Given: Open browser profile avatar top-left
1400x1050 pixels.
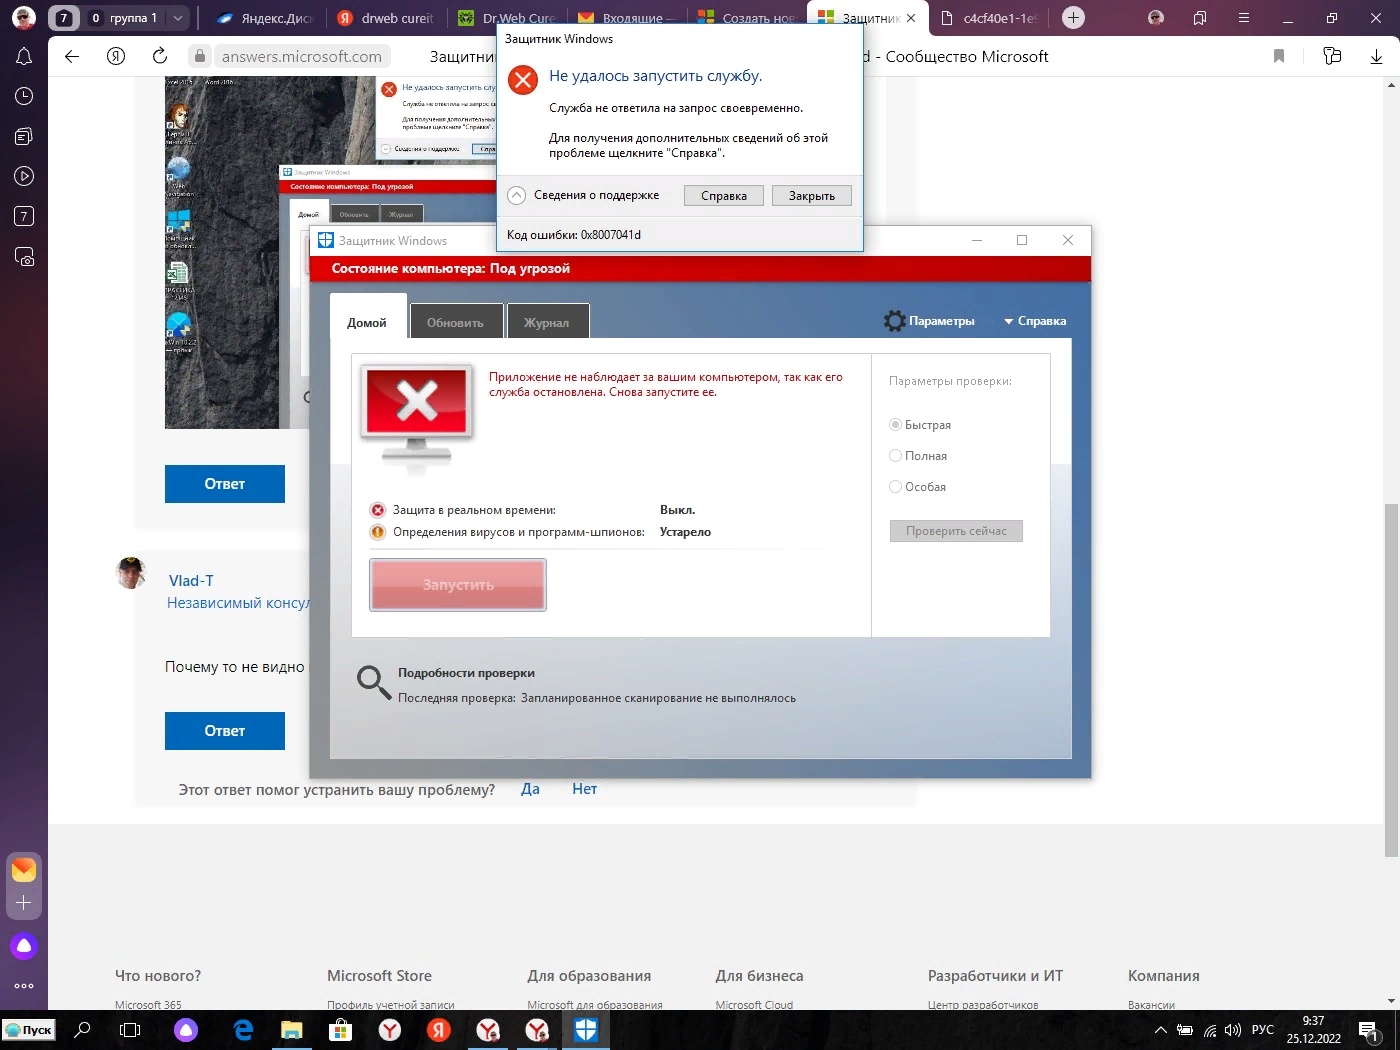Looking at the screenshot, I should [x=24, y=18].
